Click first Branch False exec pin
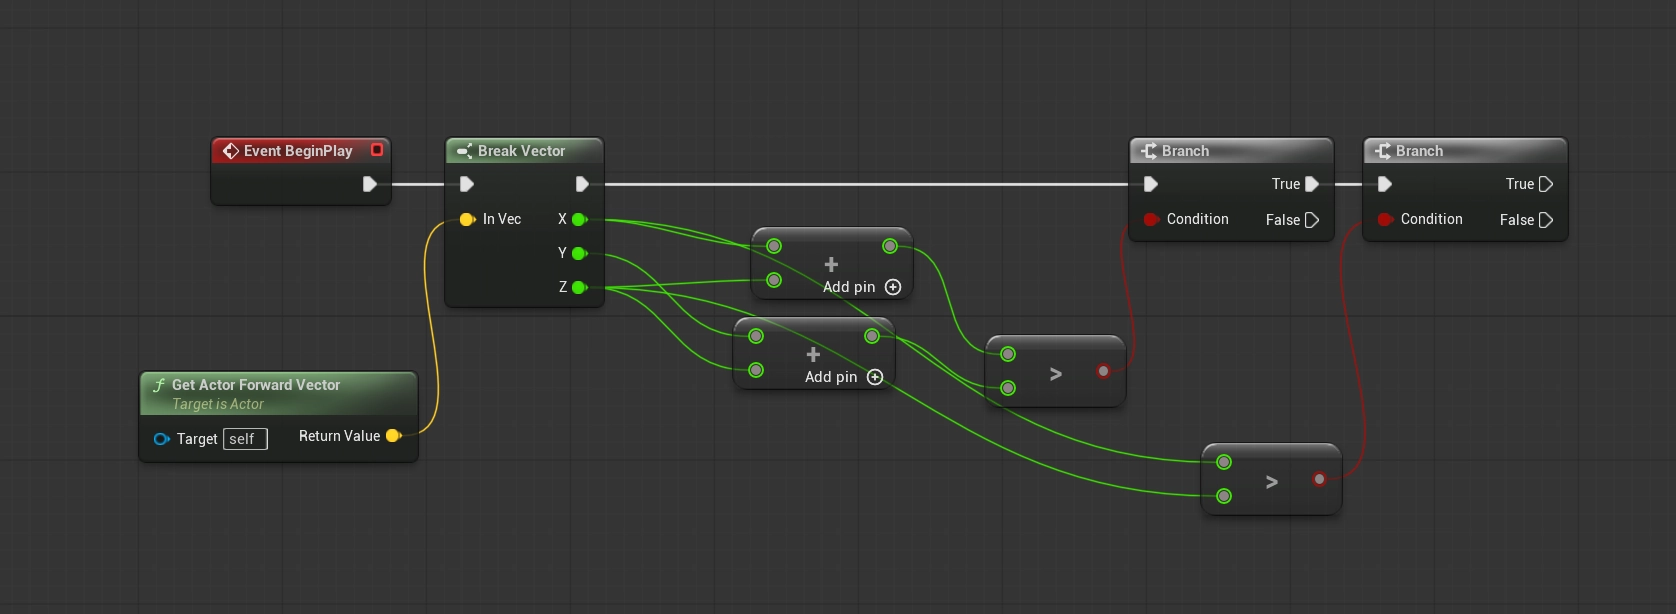Screen dimensions: 1676x614 tap(1312, 220)
